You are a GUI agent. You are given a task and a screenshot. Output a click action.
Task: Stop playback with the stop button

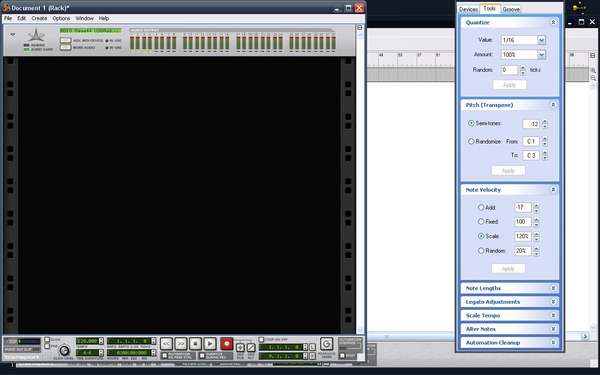pos(195,343)
